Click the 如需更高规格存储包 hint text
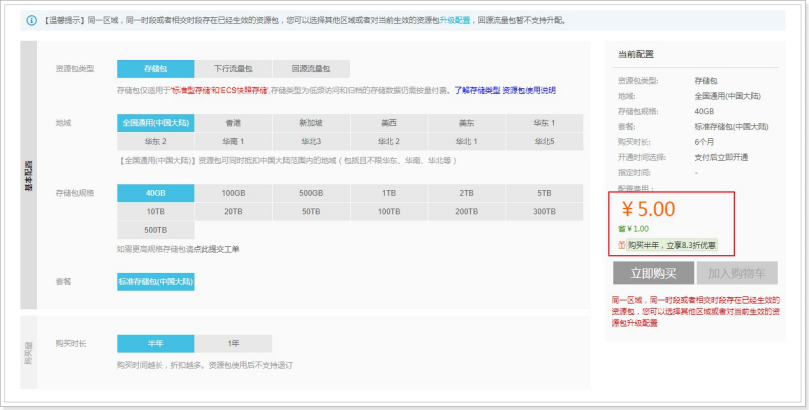This screenshot has height=410, width=809. click(178, 250)
